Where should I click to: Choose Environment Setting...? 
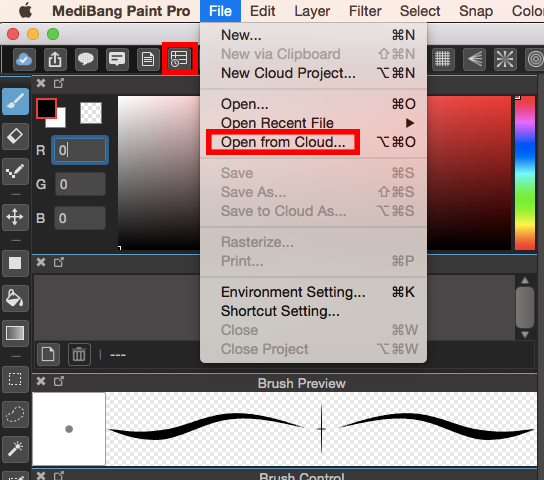(313, 292)
